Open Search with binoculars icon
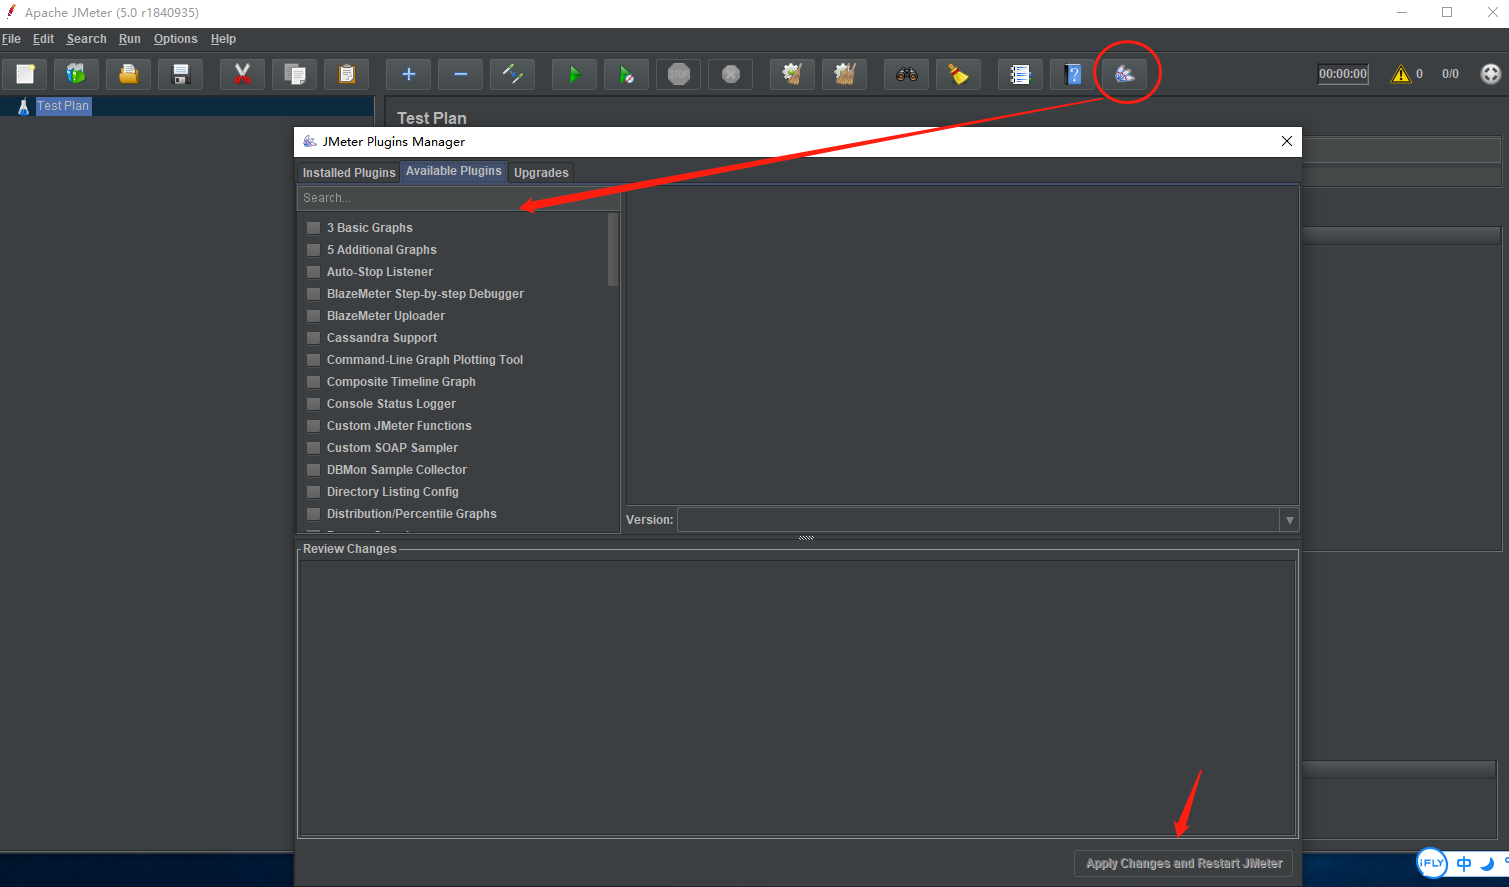This screenshot has width=1509, height=887. pyautogui.click(x=907, y=74)
